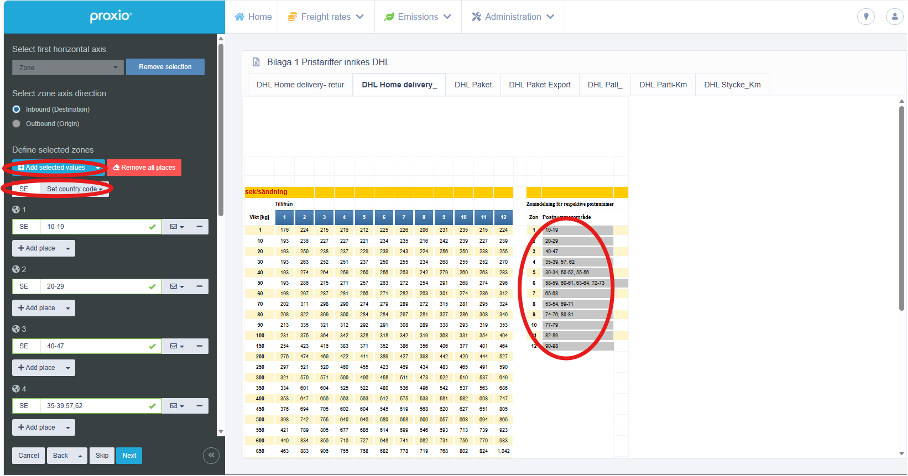The width and height of the screenshot is (908, 476).
Task: Open the Set country code dropdown
Action: click(x=74, y=189)
